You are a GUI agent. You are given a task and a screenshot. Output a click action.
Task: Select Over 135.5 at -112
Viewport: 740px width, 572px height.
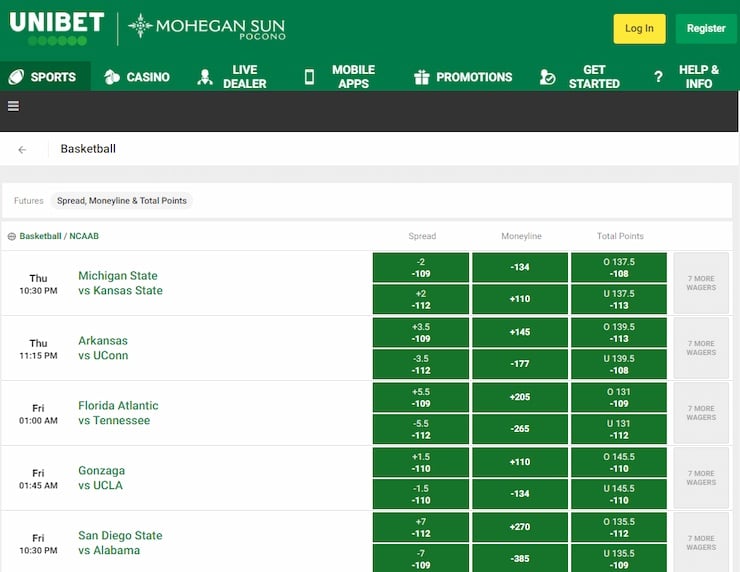pyautogui.click(x=619, y=527)
